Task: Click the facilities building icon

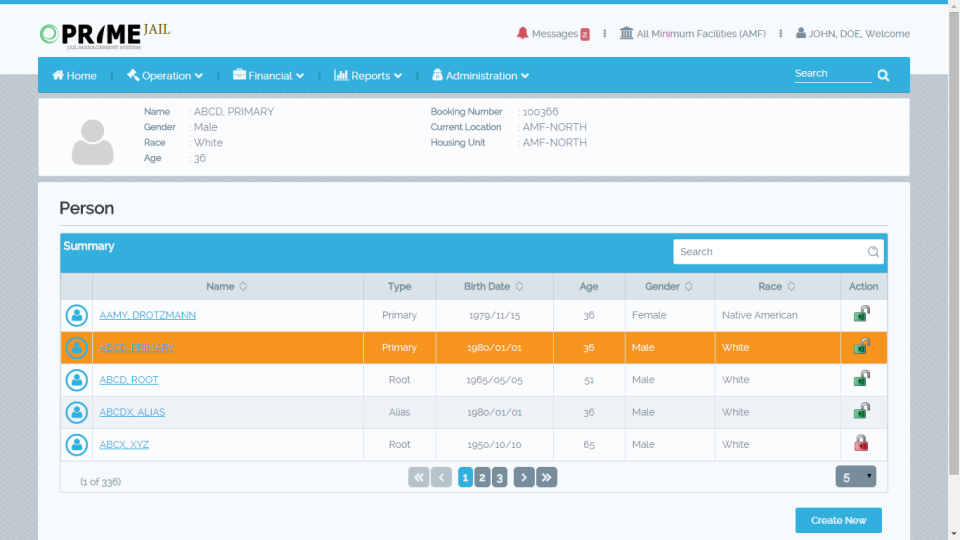Action: tap(626, 33)
